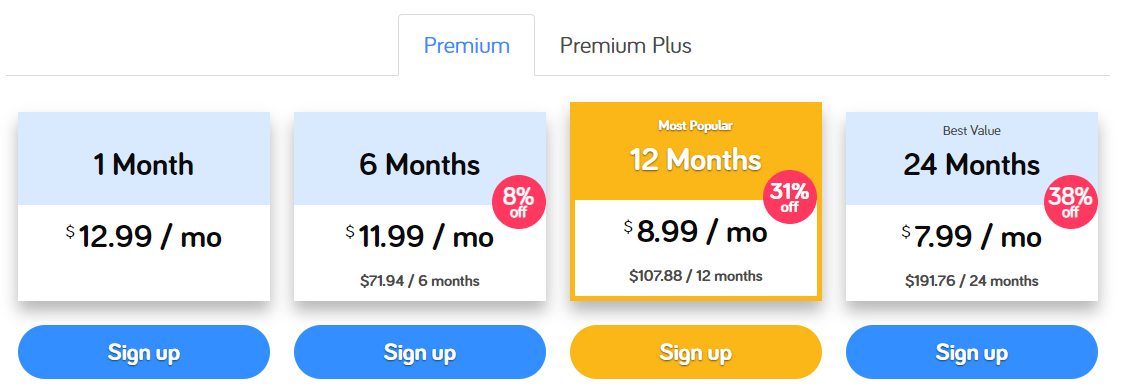Open the Premium Plus tab
This screenshot has width=1123, height=392.
click(x=625, y=45)
